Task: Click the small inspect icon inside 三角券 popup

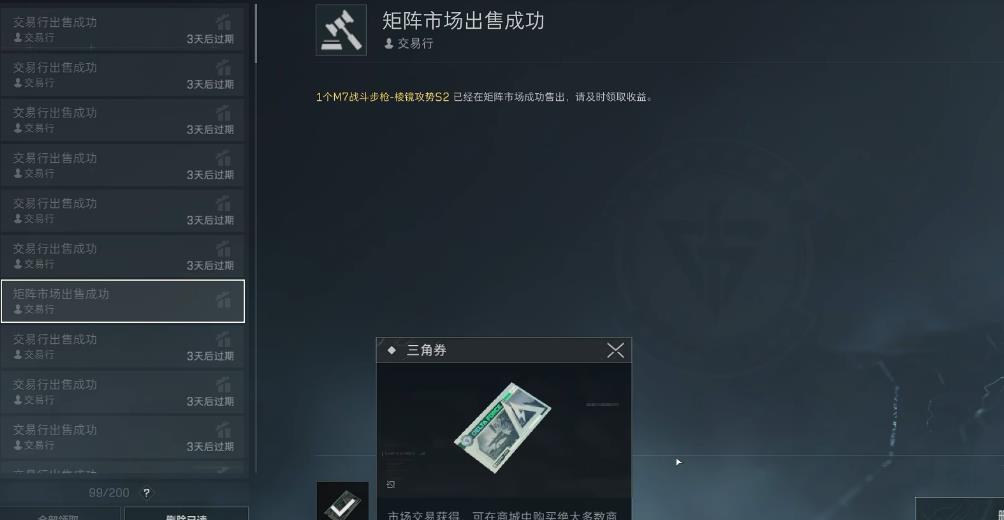Action: tap(391, 485)
